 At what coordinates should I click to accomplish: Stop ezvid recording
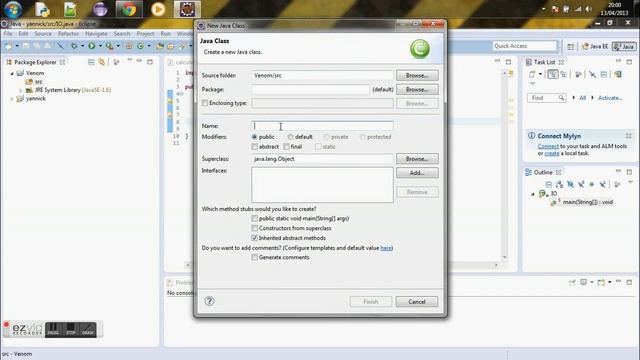[x=71, y=329]
